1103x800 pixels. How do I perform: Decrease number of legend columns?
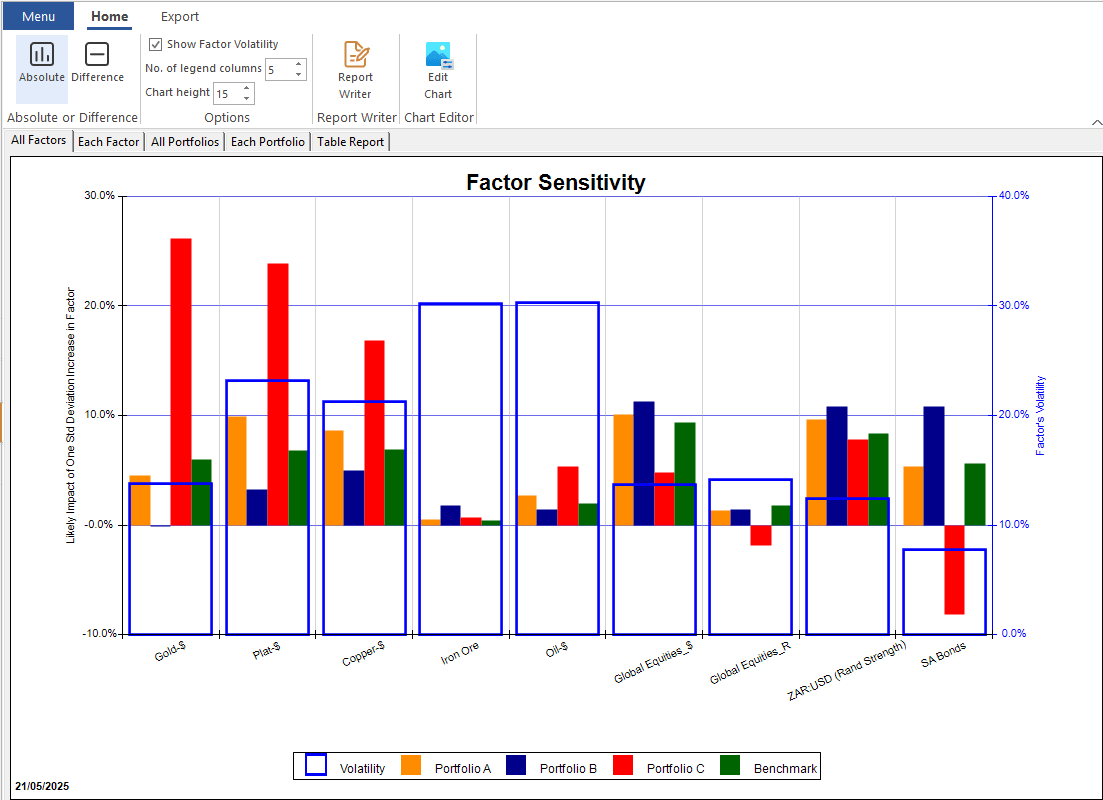(299, 75)
